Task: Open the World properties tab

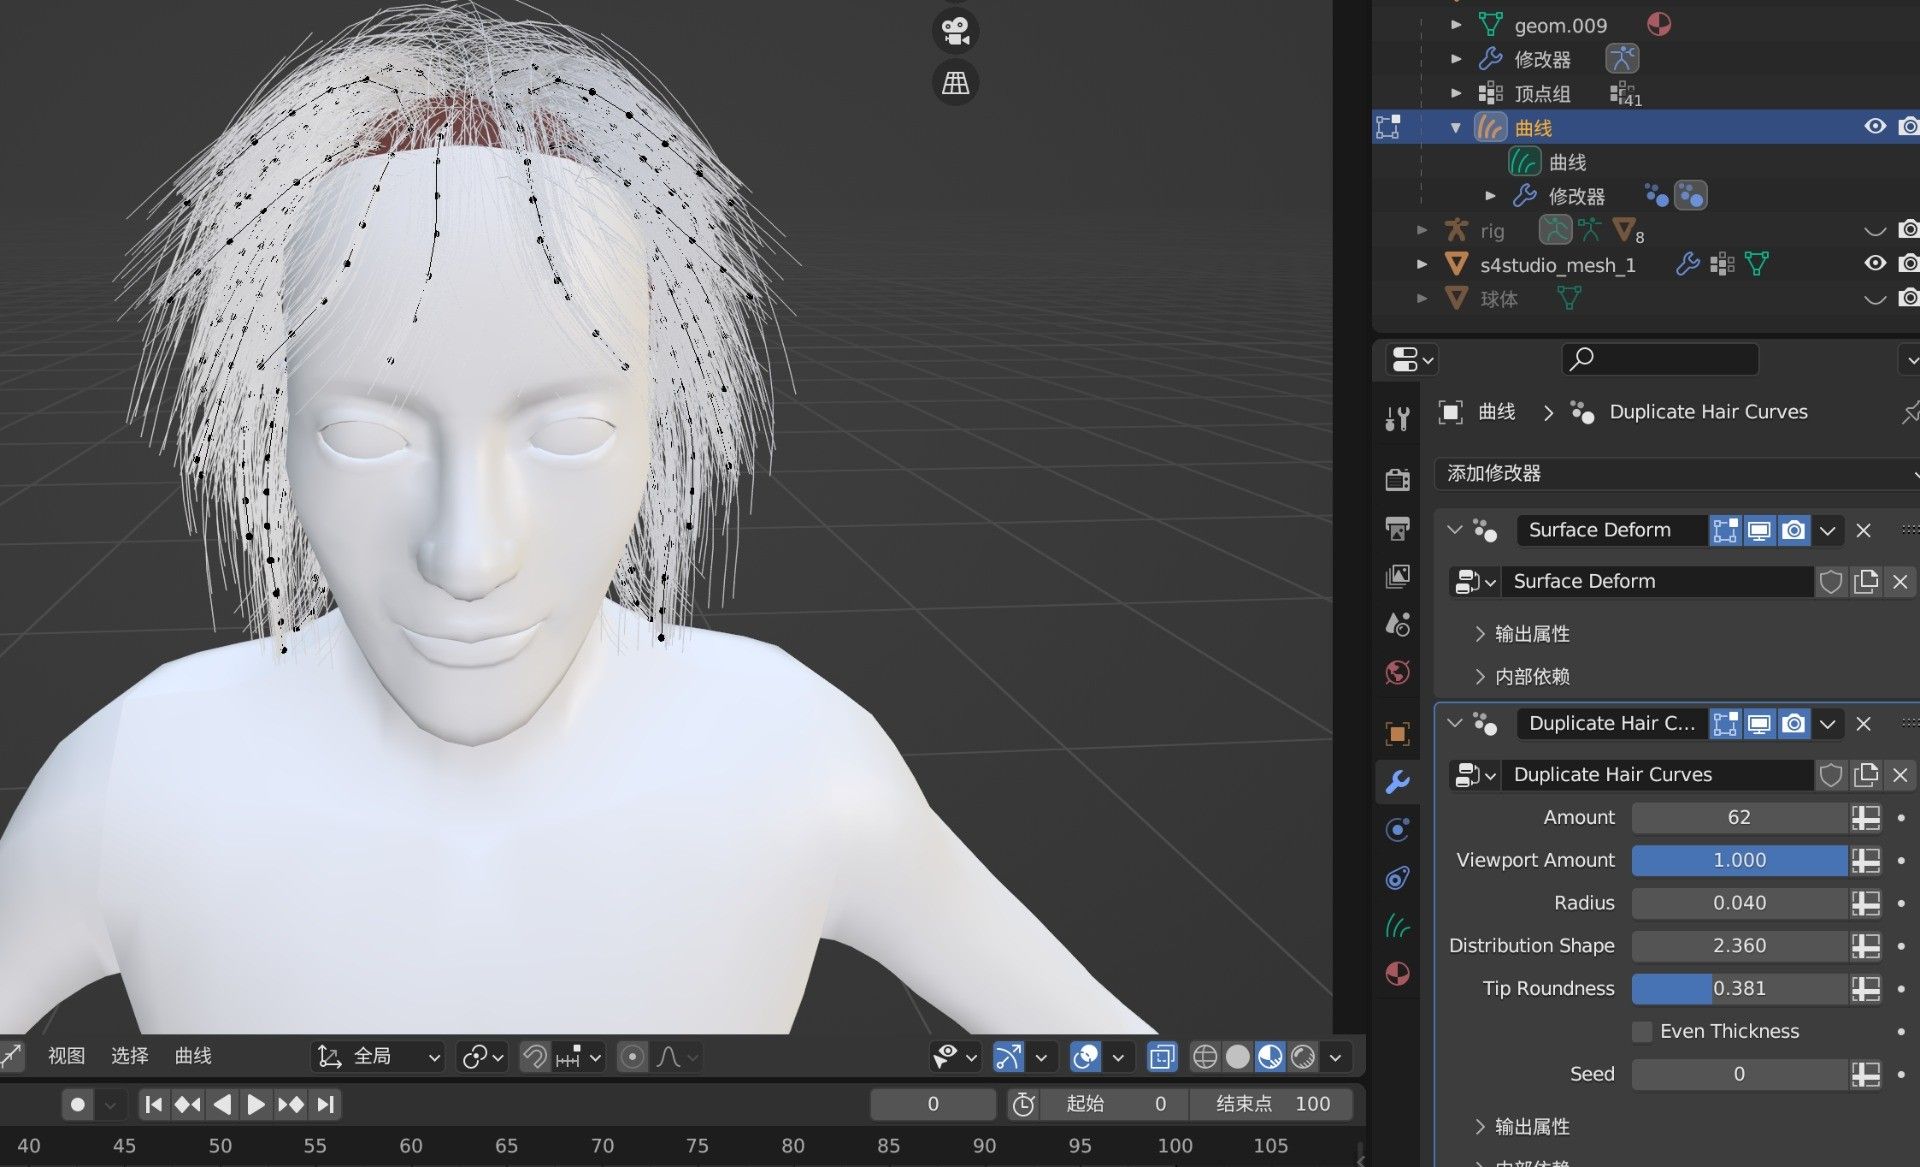Action: [x=1397, y=672]
